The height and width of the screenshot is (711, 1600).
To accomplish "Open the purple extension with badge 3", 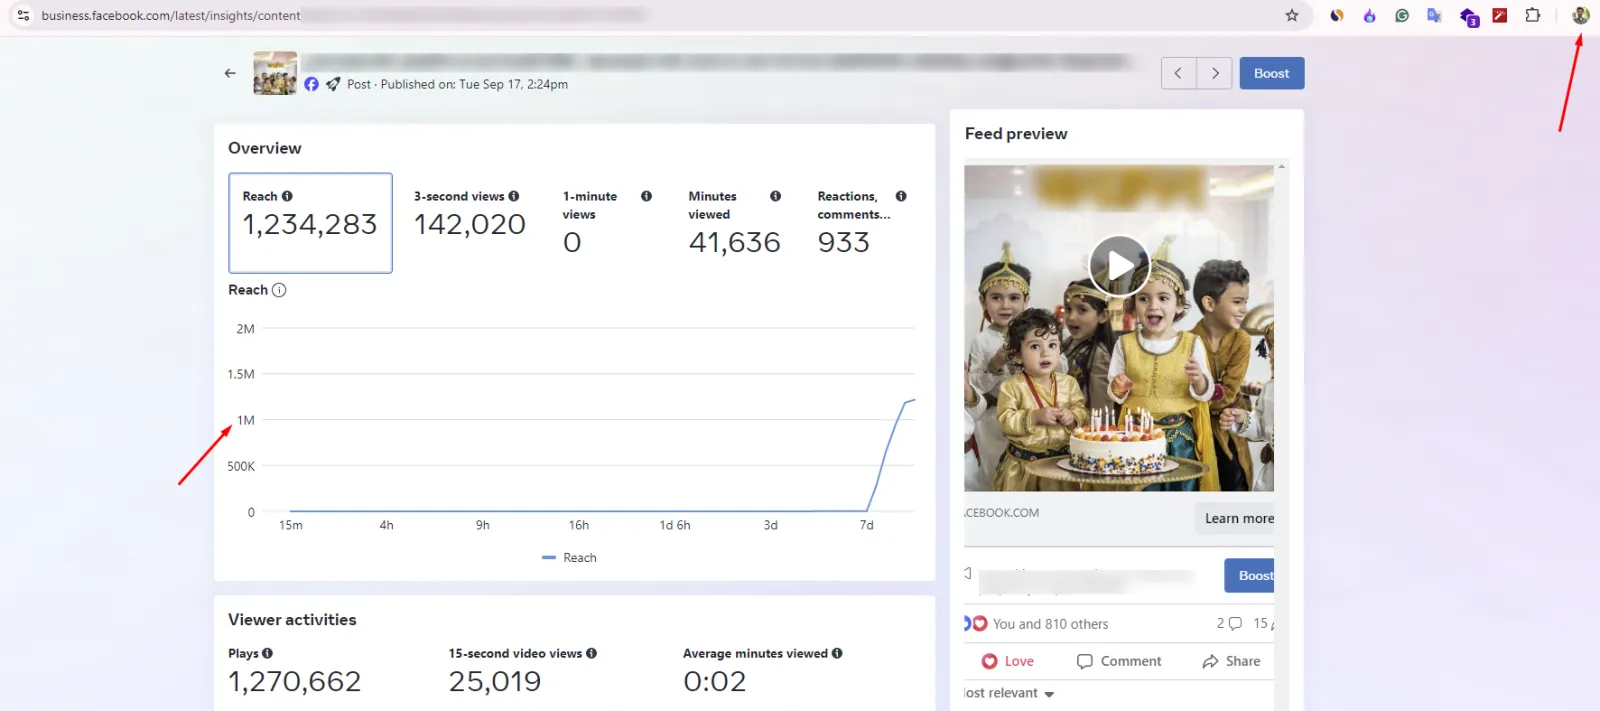I will pos(1468,16).
